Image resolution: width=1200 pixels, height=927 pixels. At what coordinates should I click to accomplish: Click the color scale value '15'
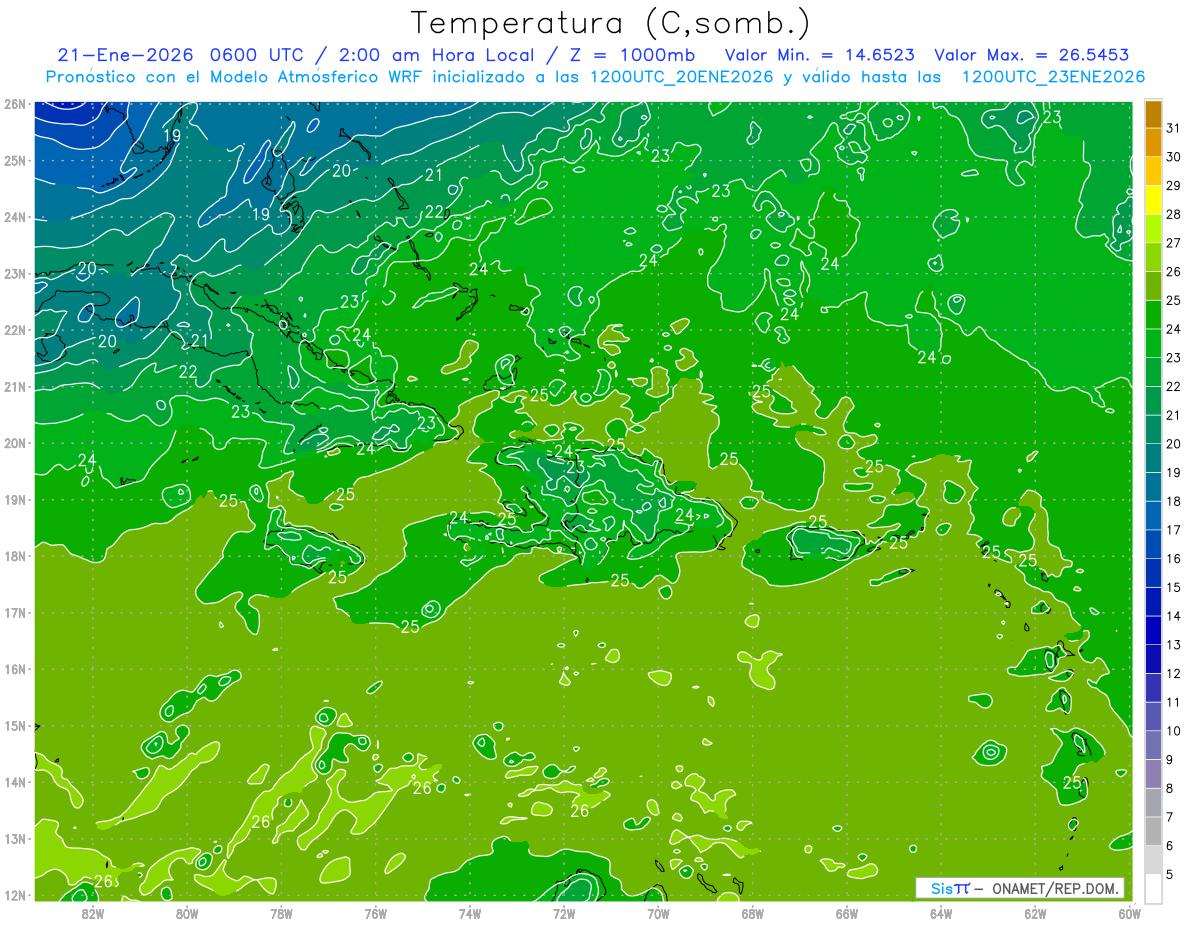click(x=1173, y=587)
